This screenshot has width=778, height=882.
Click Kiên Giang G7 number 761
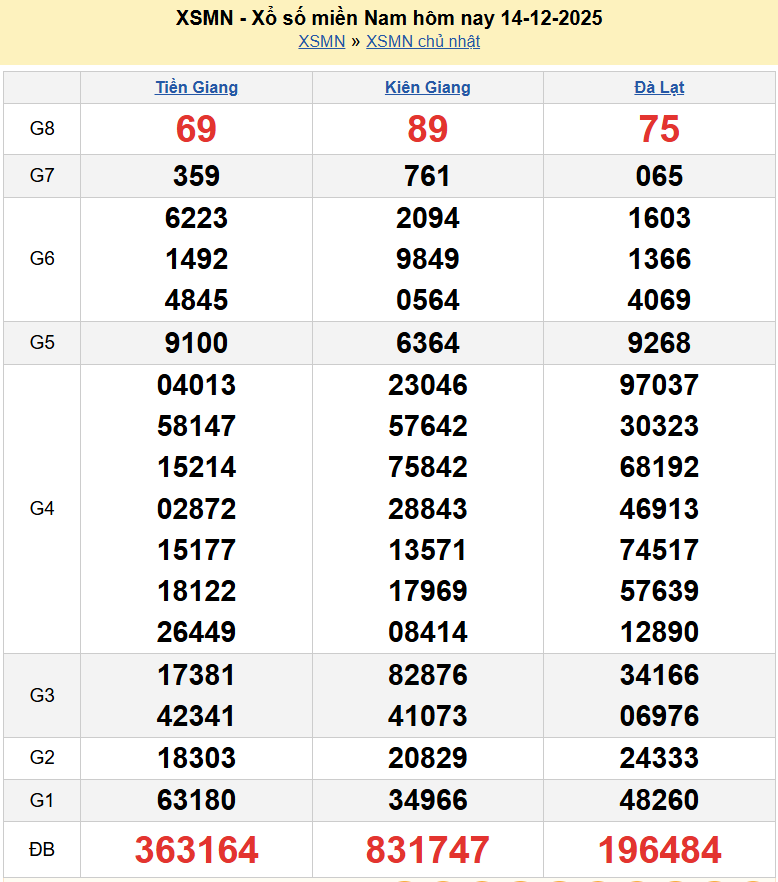[x=427, y=176]
